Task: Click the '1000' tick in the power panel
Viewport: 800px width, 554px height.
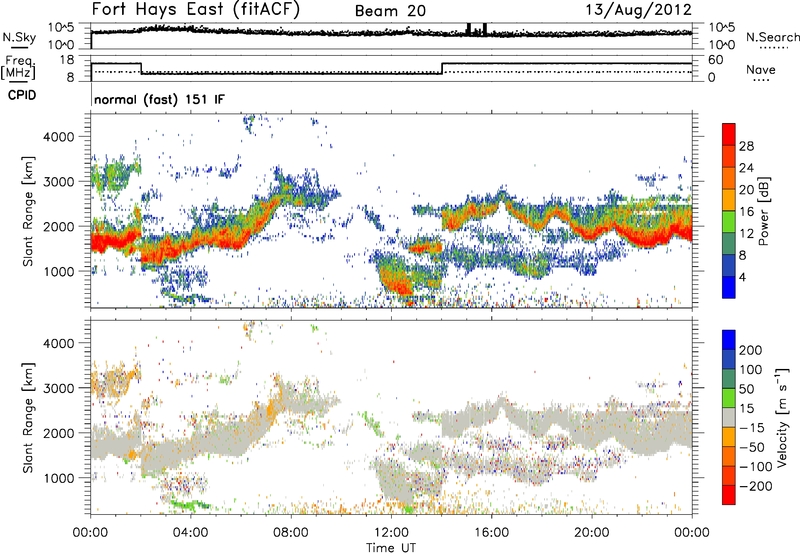Action: coord(58,271)
